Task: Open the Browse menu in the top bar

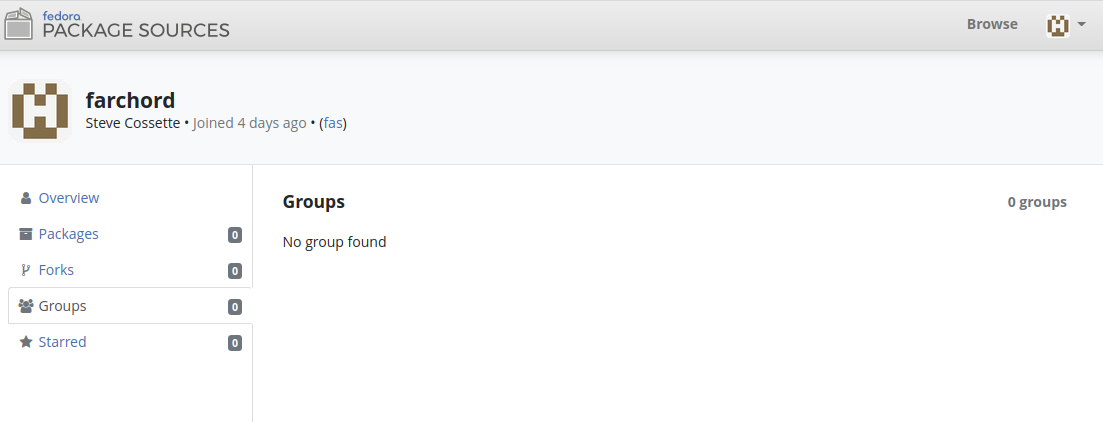Action: pos(992,24)
